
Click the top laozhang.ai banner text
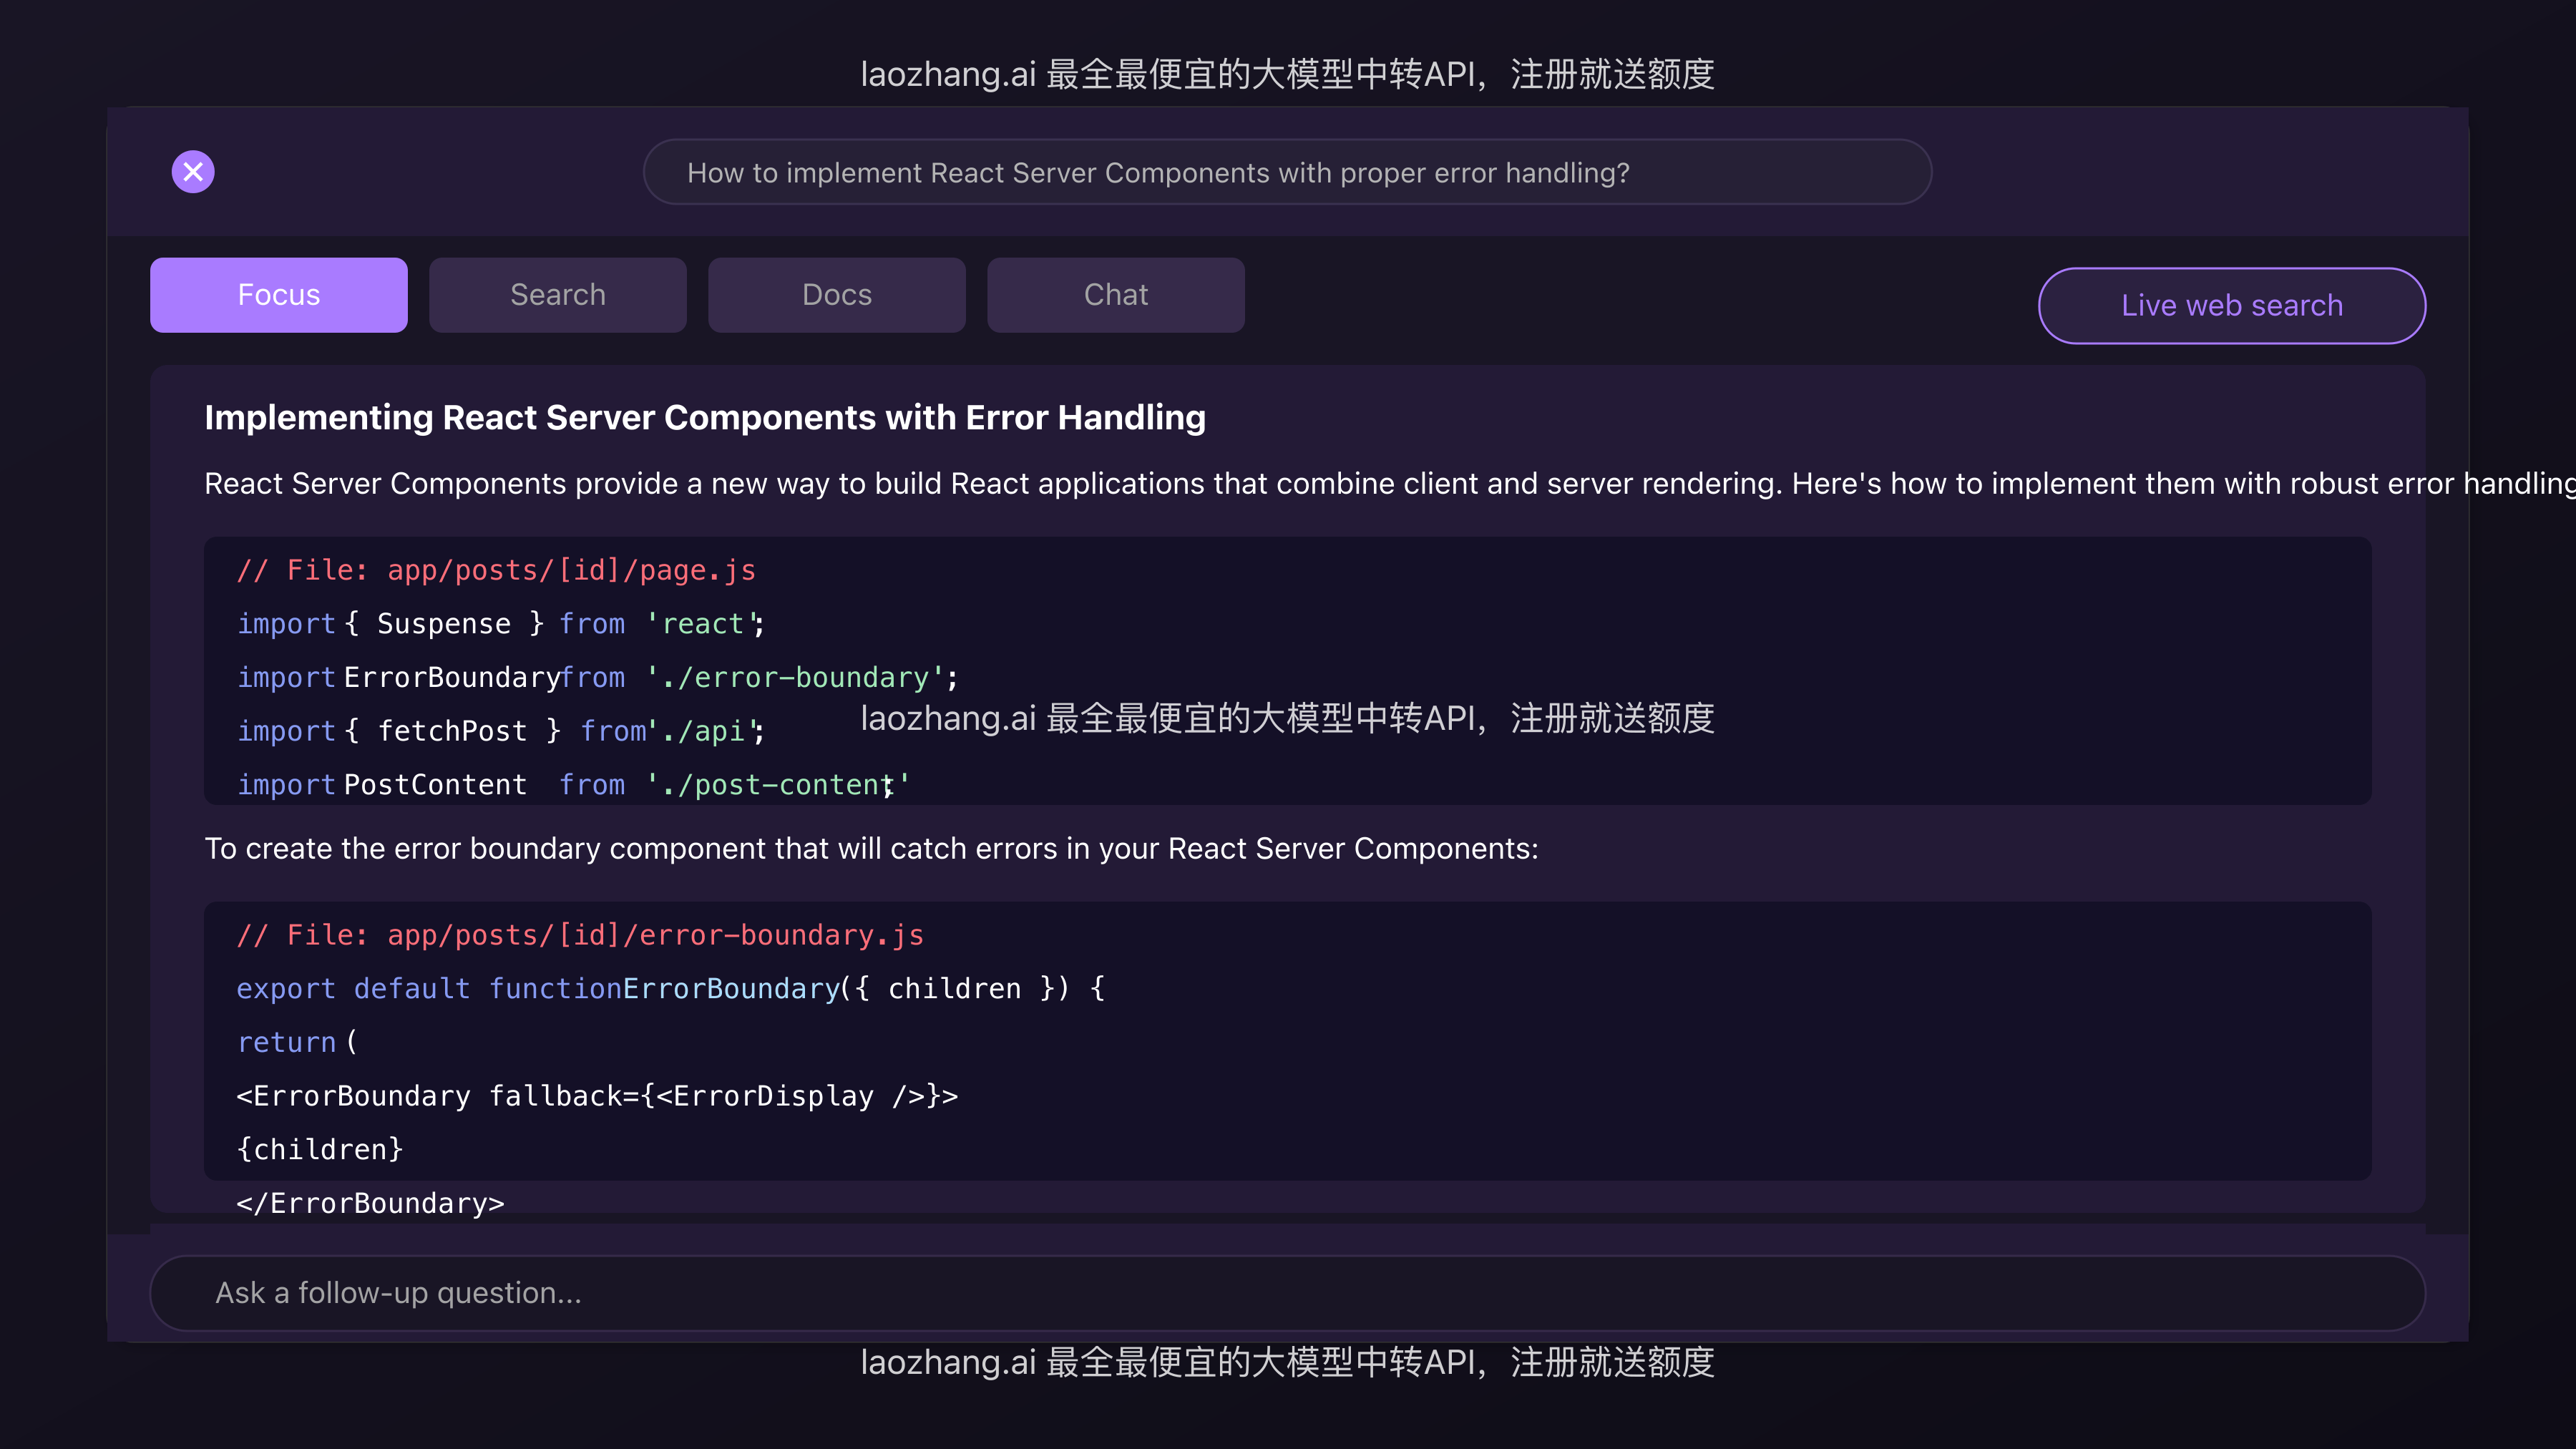(1287, 74)
